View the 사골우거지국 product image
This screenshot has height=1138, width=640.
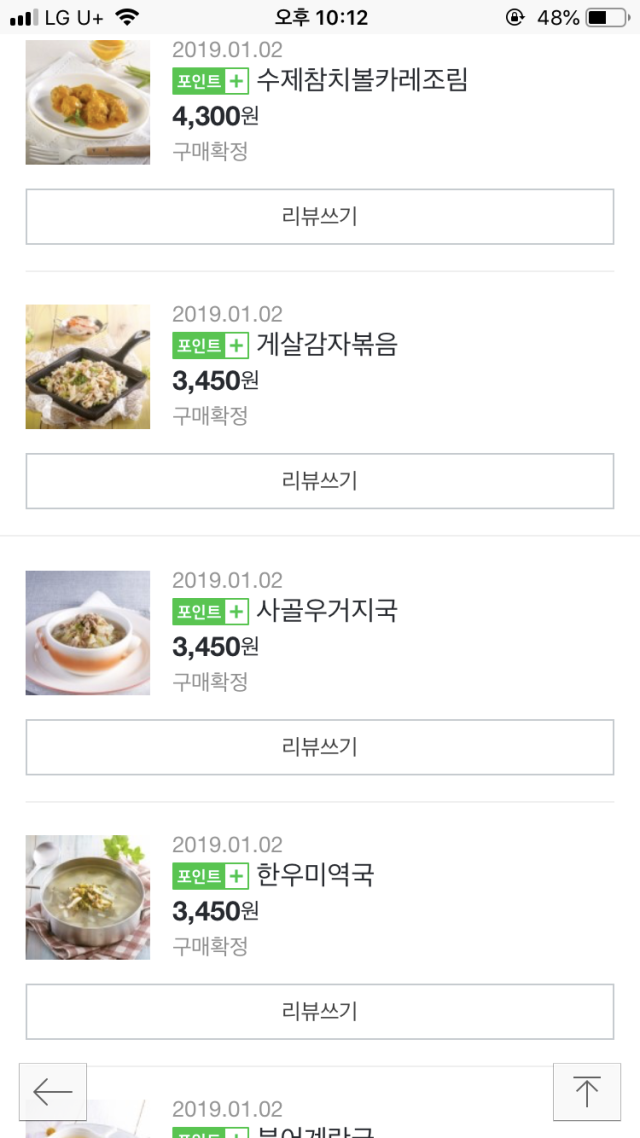click(x=88, y=632)
